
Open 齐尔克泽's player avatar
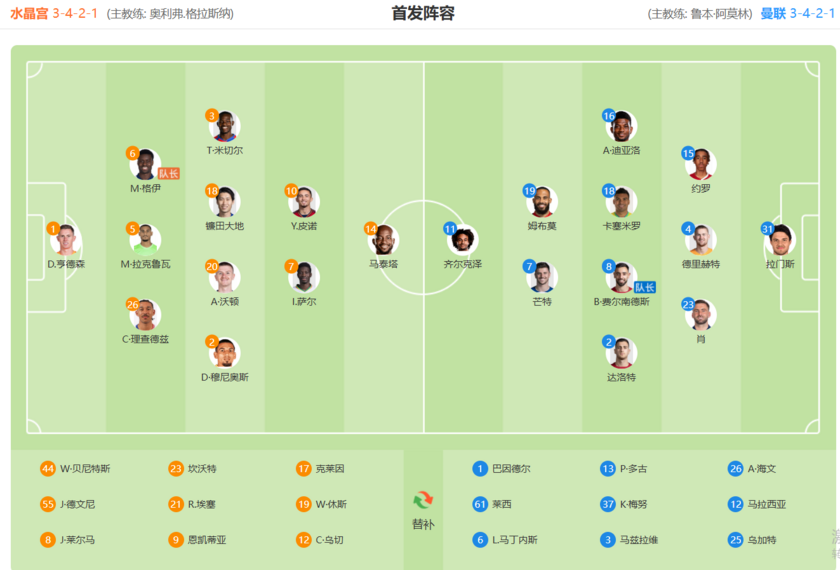tap(462, 240)
